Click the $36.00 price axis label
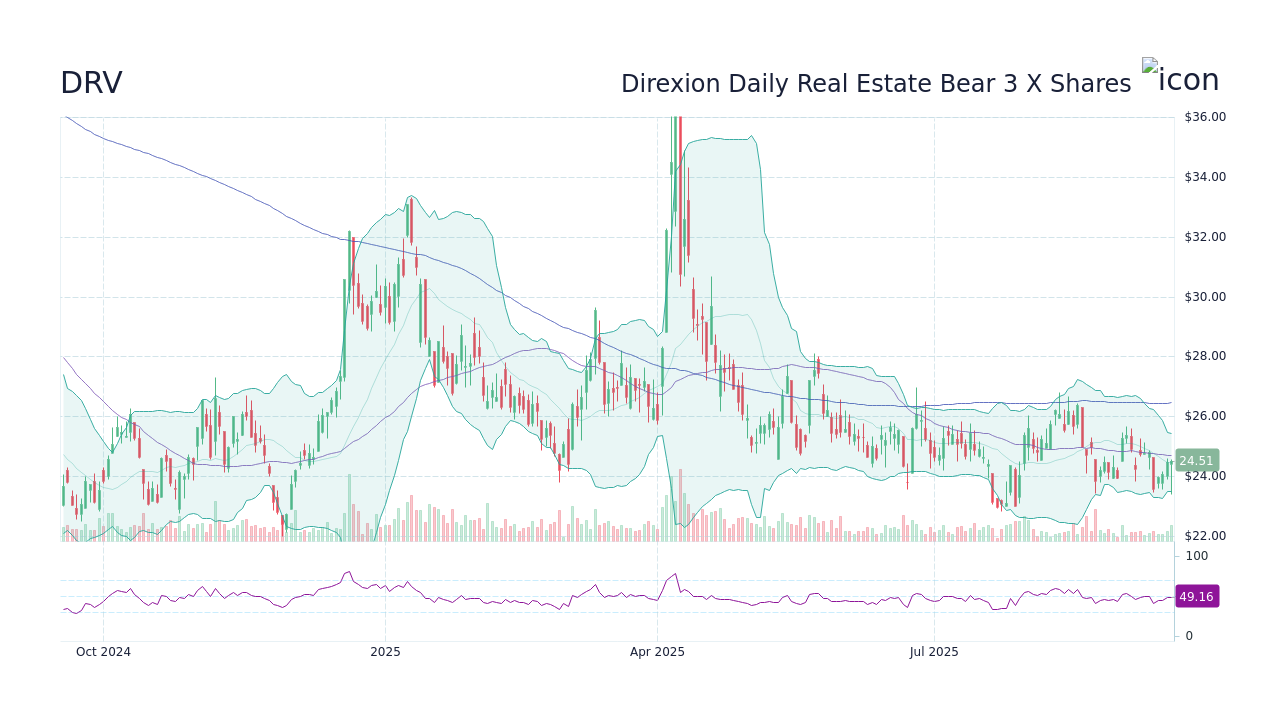 pos(1205,117)
